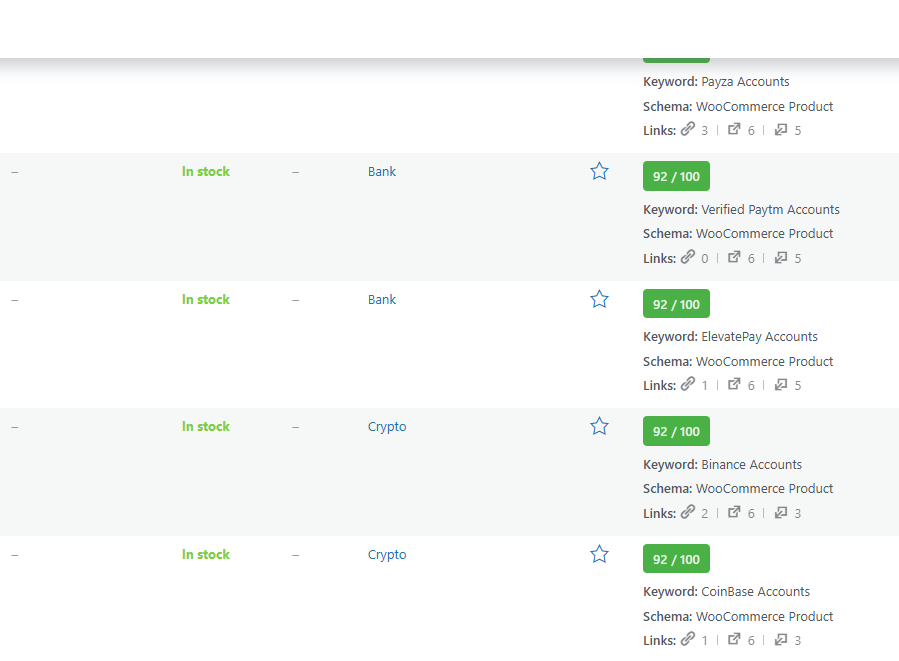Click internal links icon in Binance Accounts row
This screenshot has width=899, height=661.
pos(688,513)
